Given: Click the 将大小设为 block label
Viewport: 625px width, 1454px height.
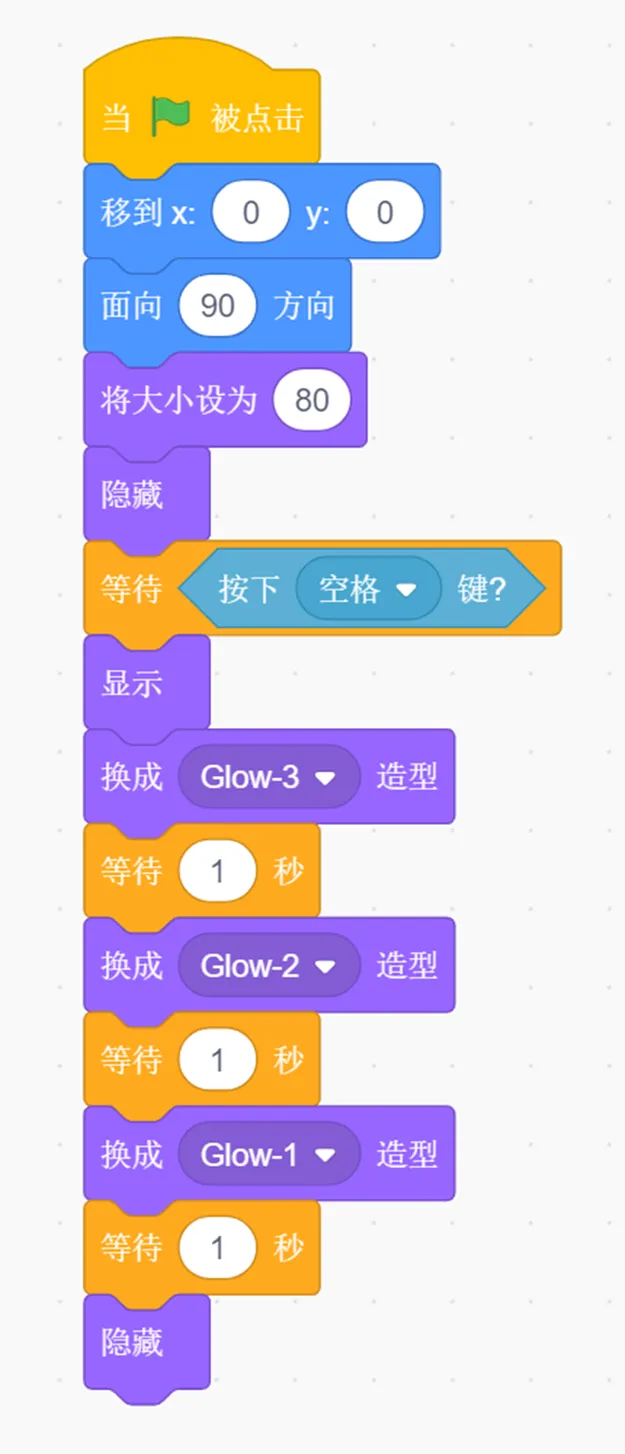Looking at the screenshot, I should pos(179,401).
